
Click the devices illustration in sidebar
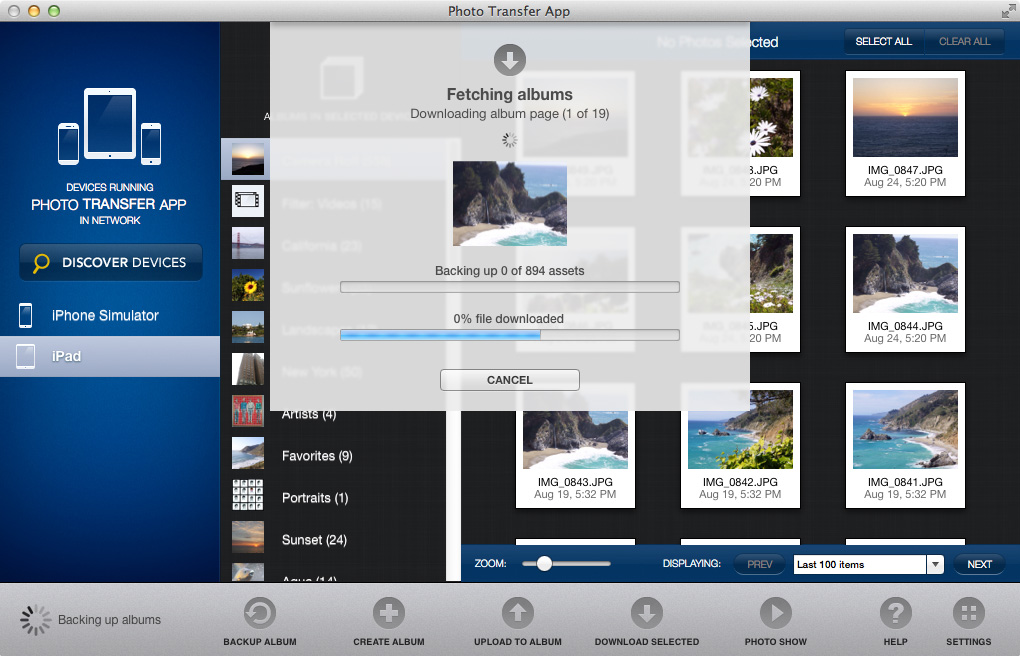[109, 126]
